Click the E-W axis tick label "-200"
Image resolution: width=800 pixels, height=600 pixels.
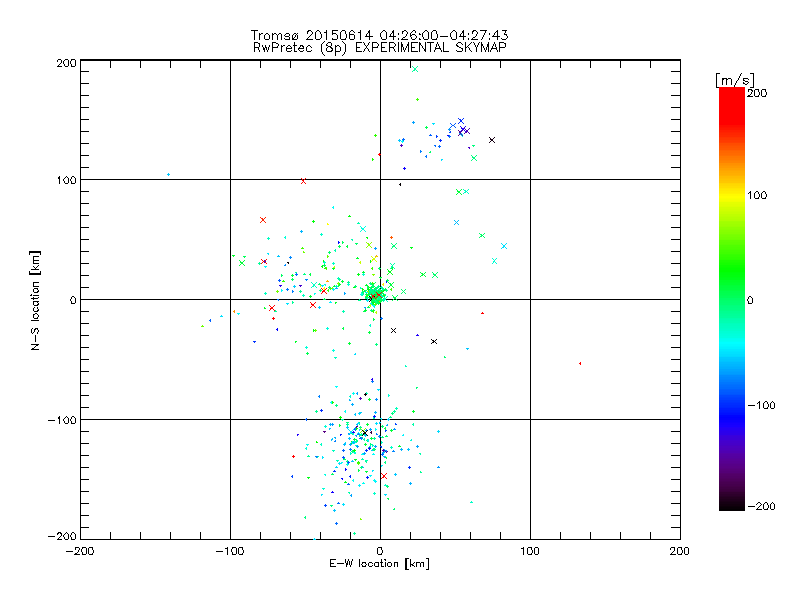pyautogui.click(x=80, y=551)
